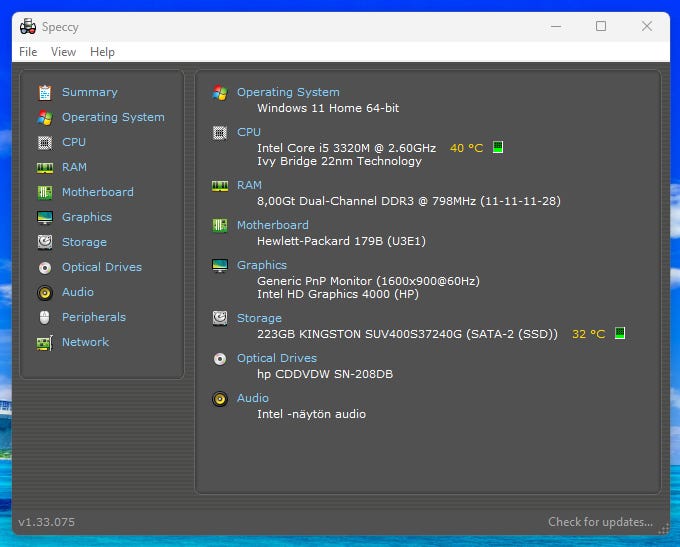Click the Graphics monitor icon in summary panel

pos(220,265)
